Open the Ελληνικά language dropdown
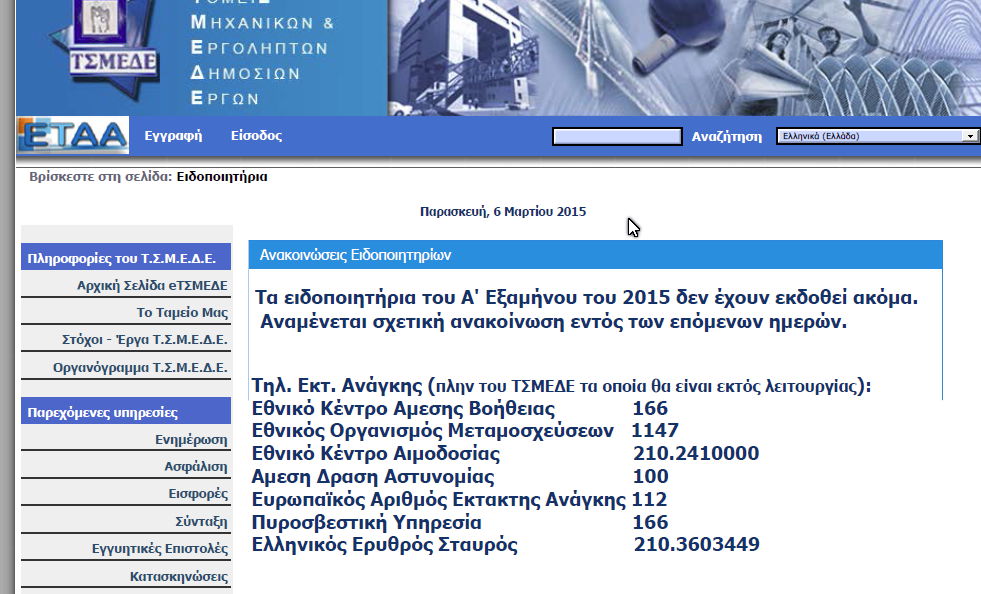981x594 pixels. tap(868, 136)
